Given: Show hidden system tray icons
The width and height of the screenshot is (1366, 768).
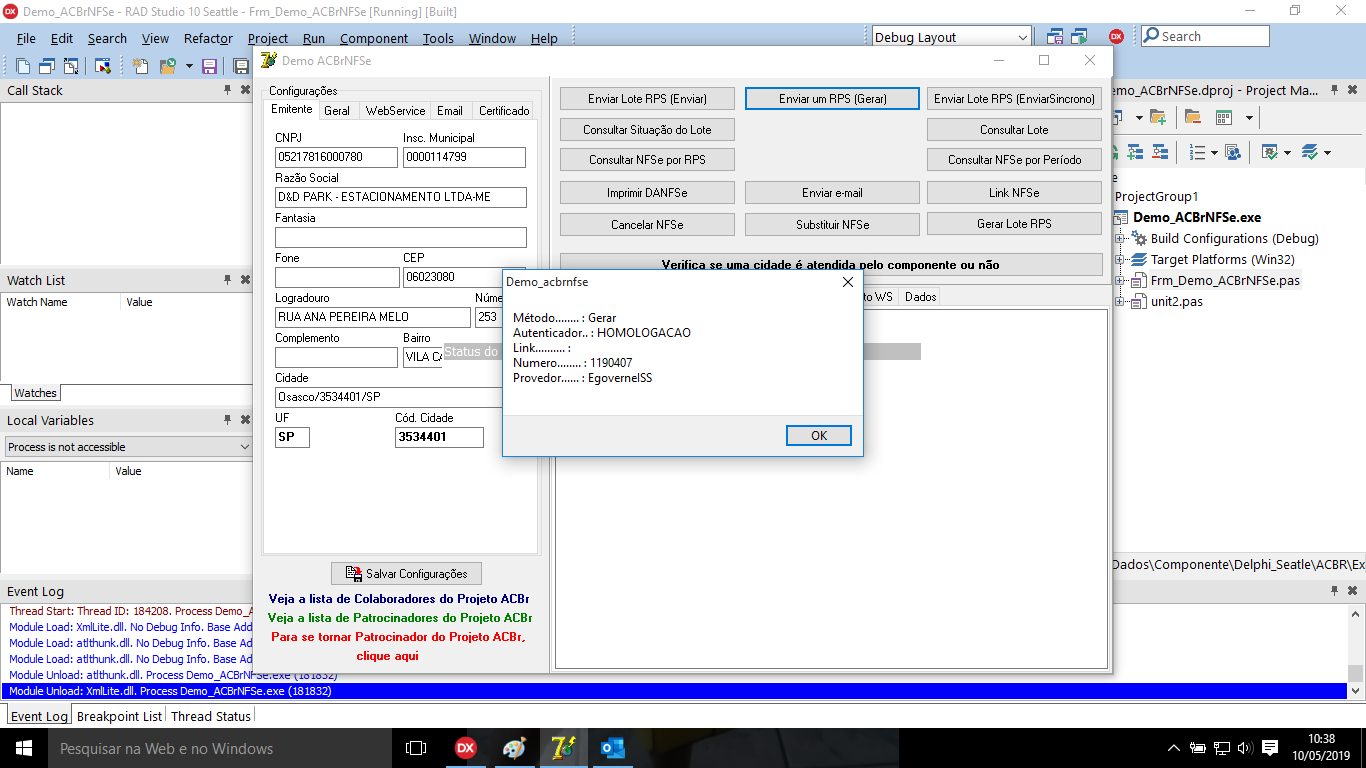Looking at the screenshot, I should (1174, 748).
